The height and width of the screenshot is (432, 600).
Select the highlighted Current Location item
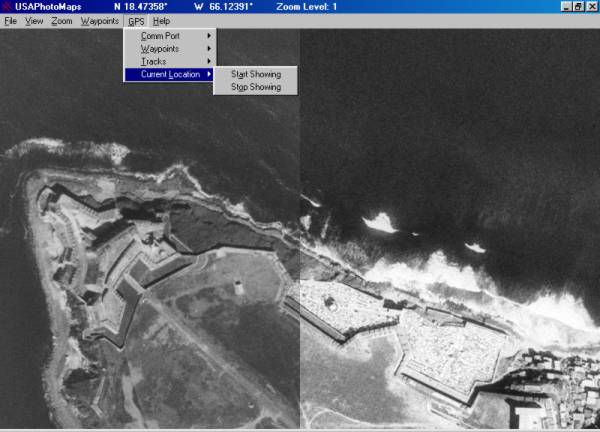[x=169, y=74]
